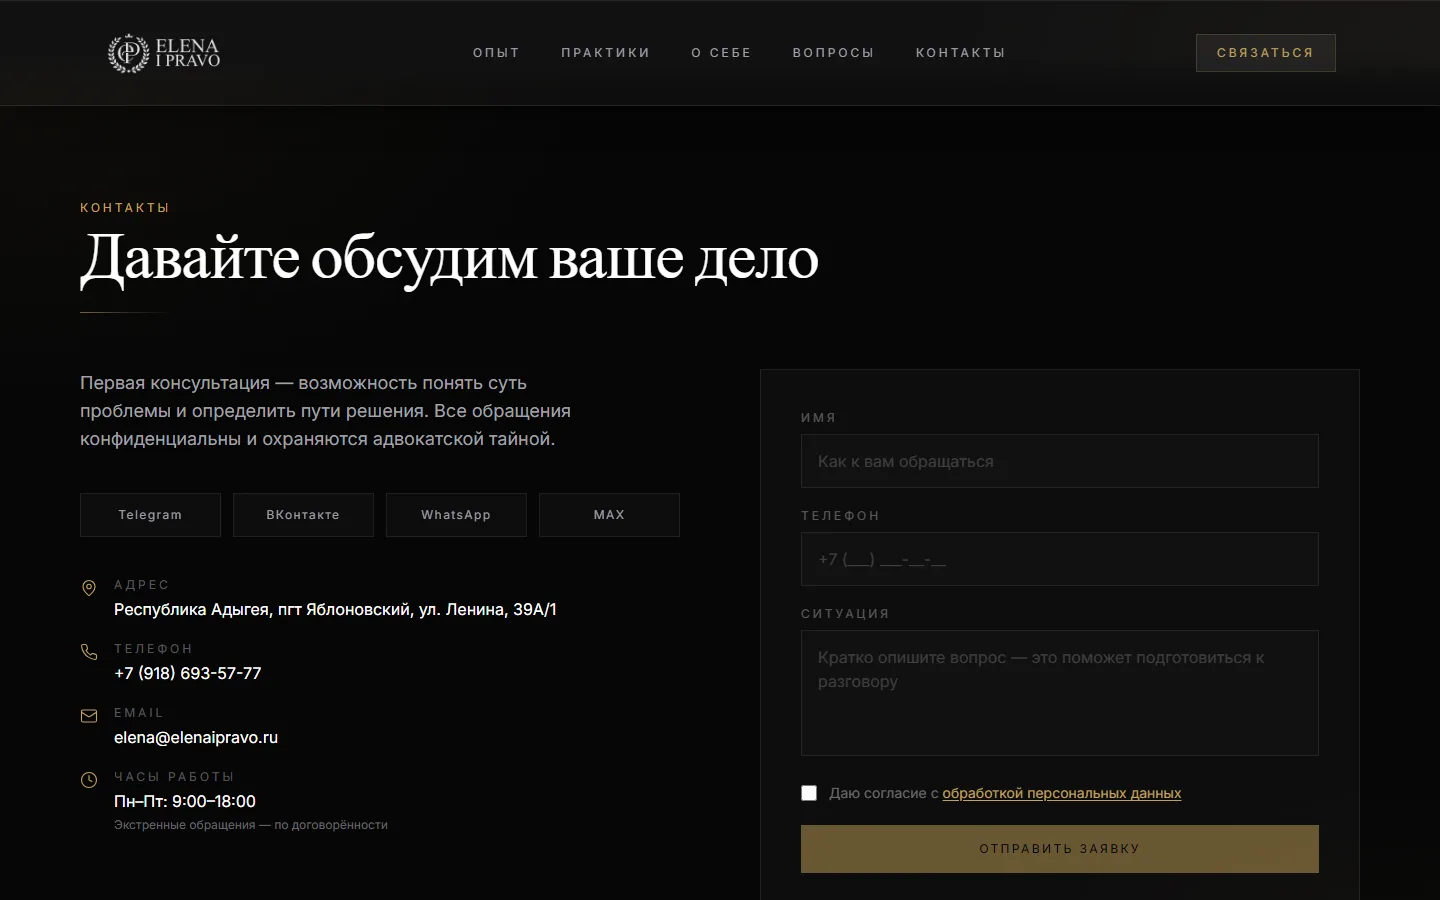Click the working hours clock icon

point(89,780)
